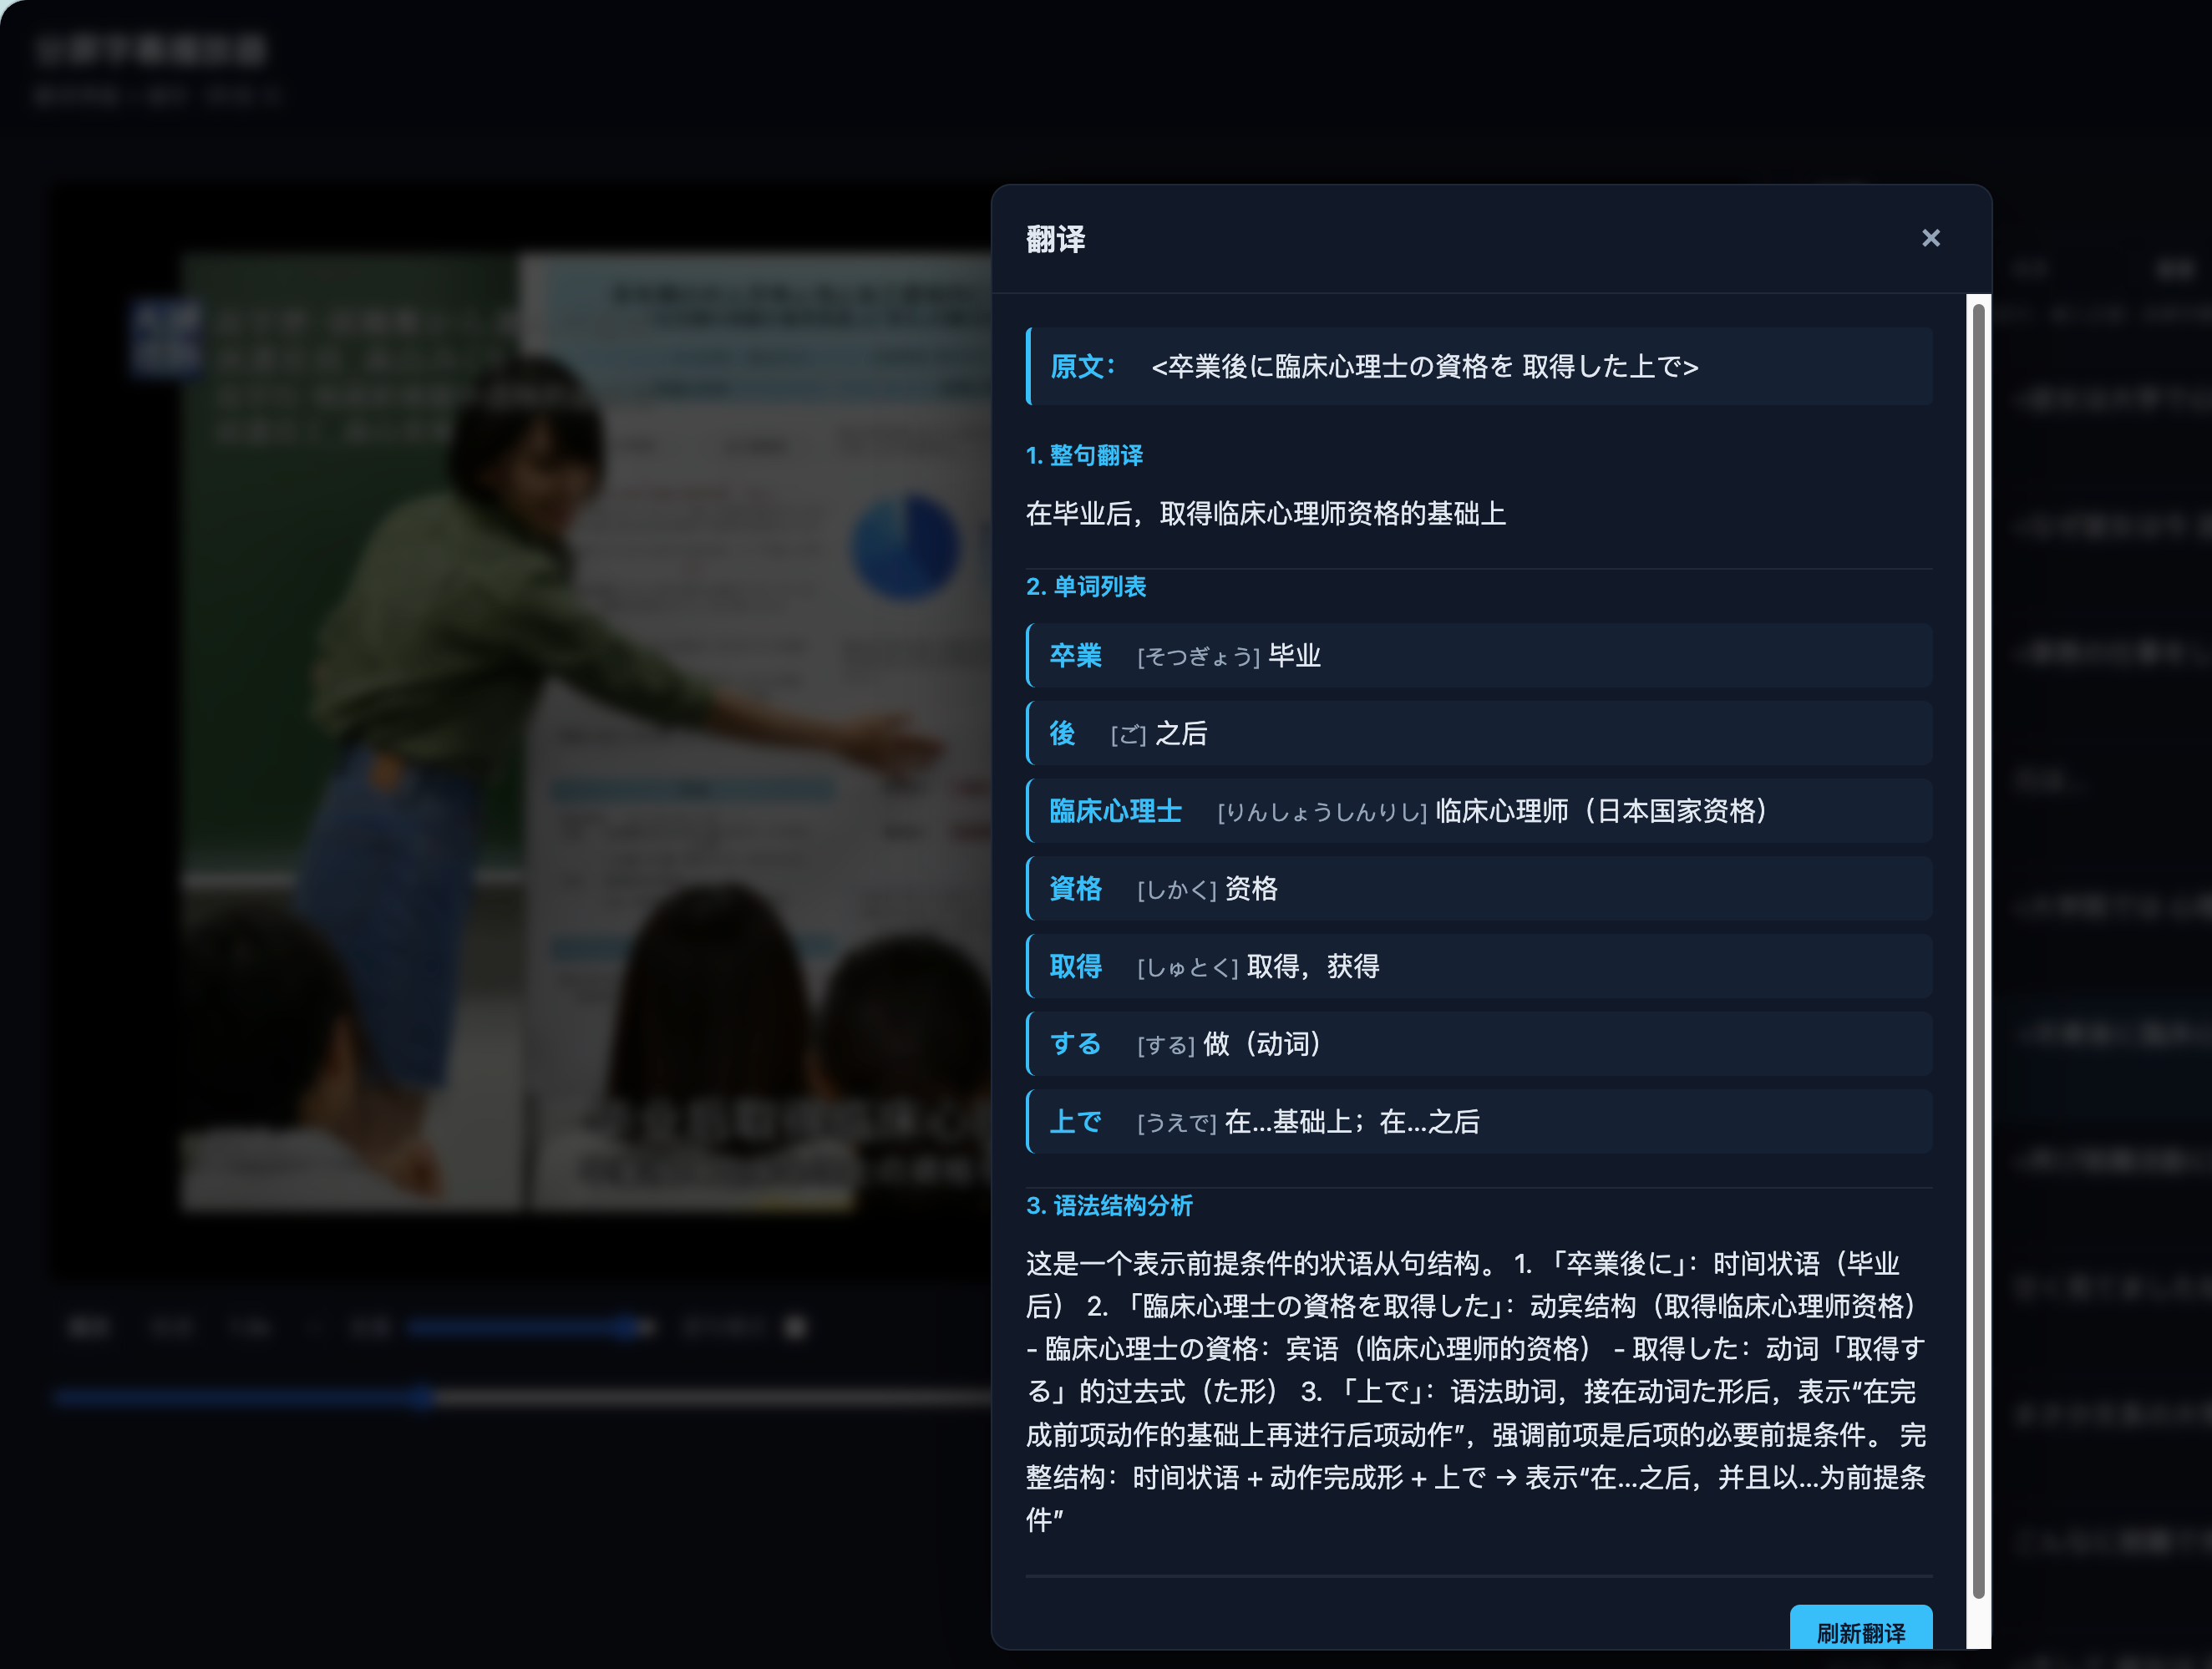Click the translation panel vertical scrollbar

coord(1977,950)
